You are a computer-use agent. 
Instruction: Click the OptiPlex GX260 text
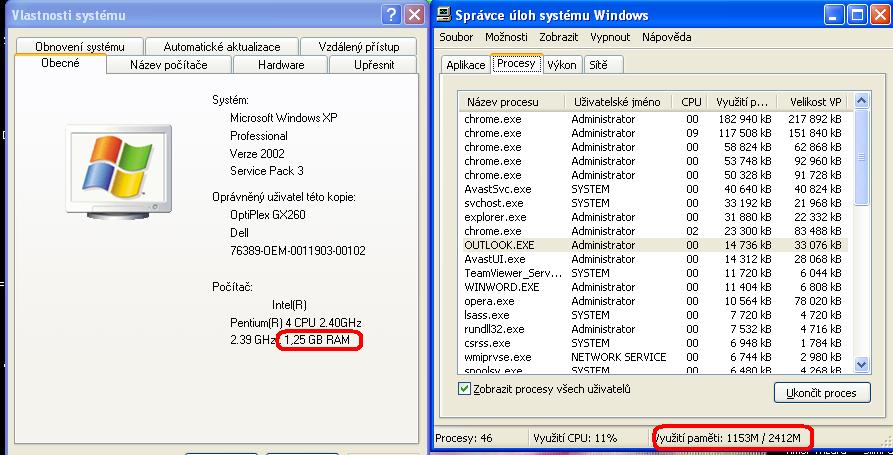click(268, 215)
